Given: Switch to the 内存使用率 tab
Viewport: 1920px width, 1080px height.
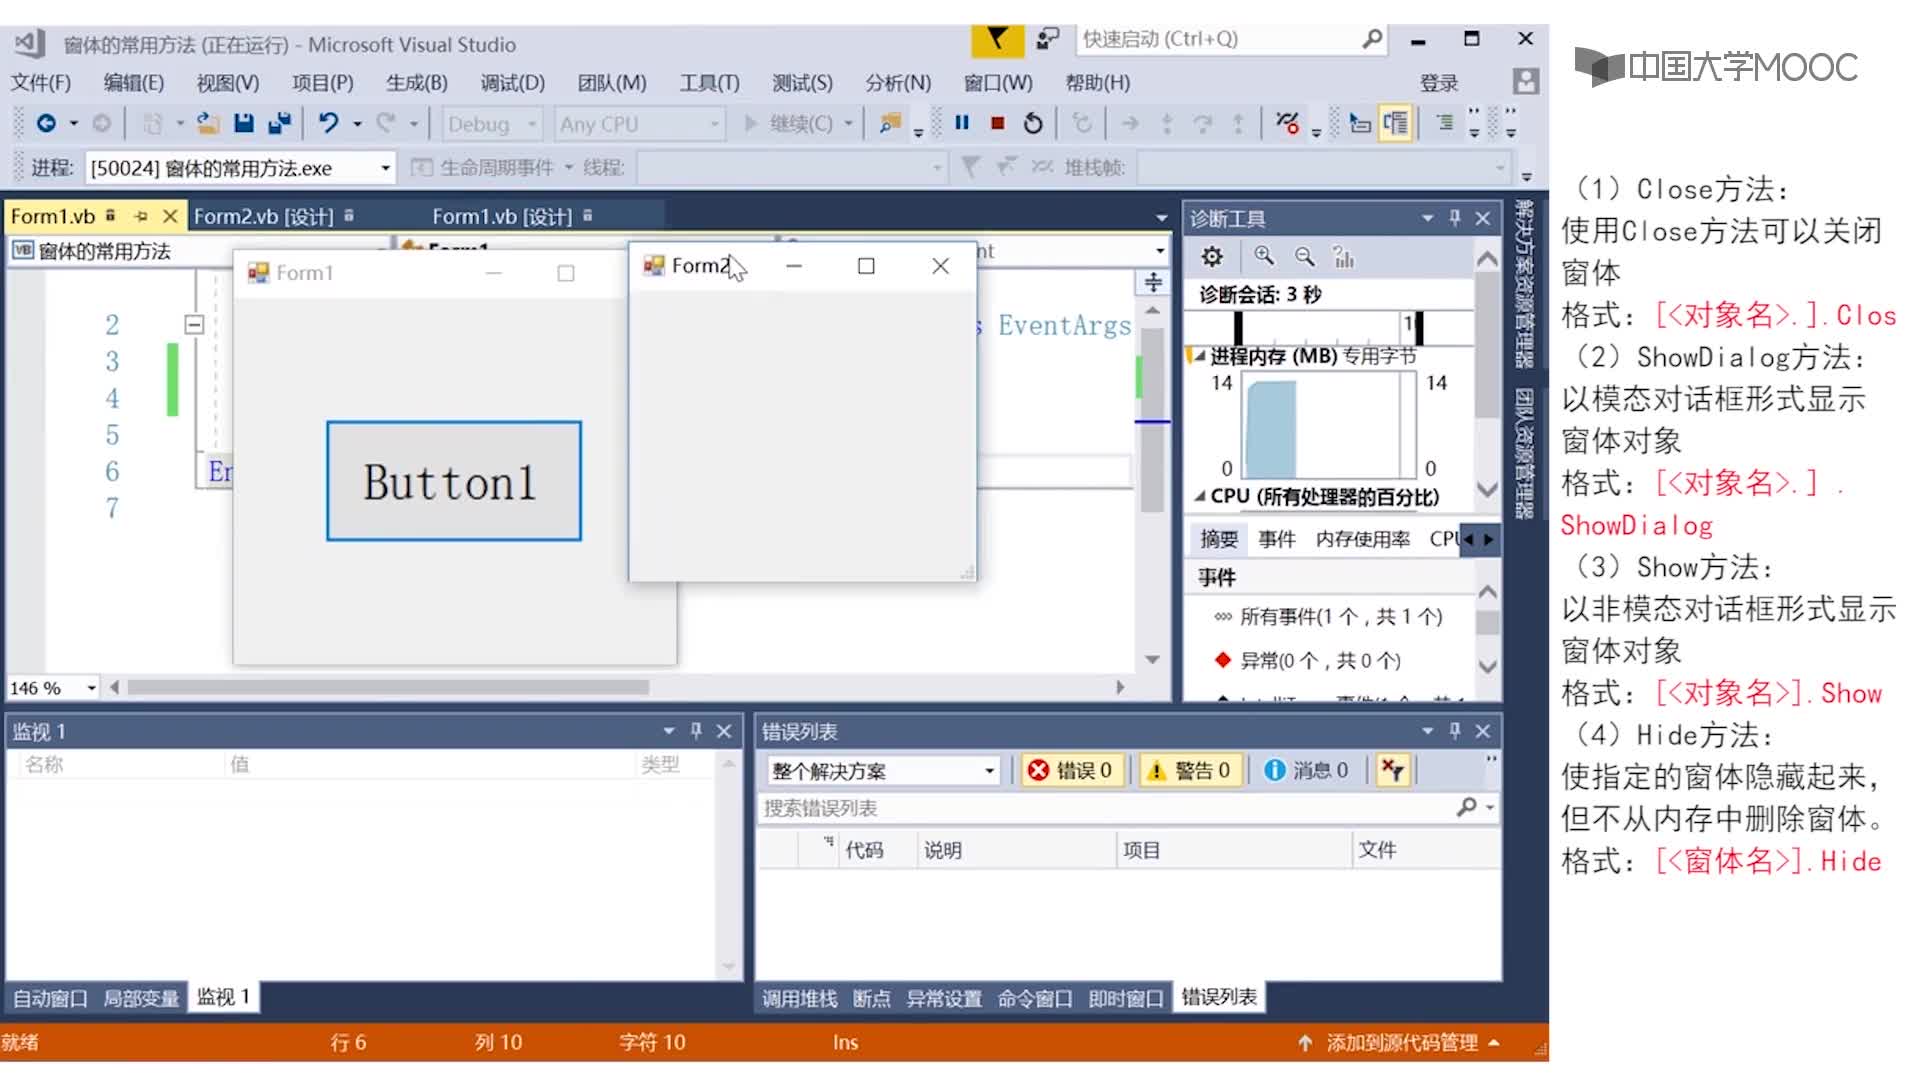Looking at the screenshot, I should (1362, 539).
